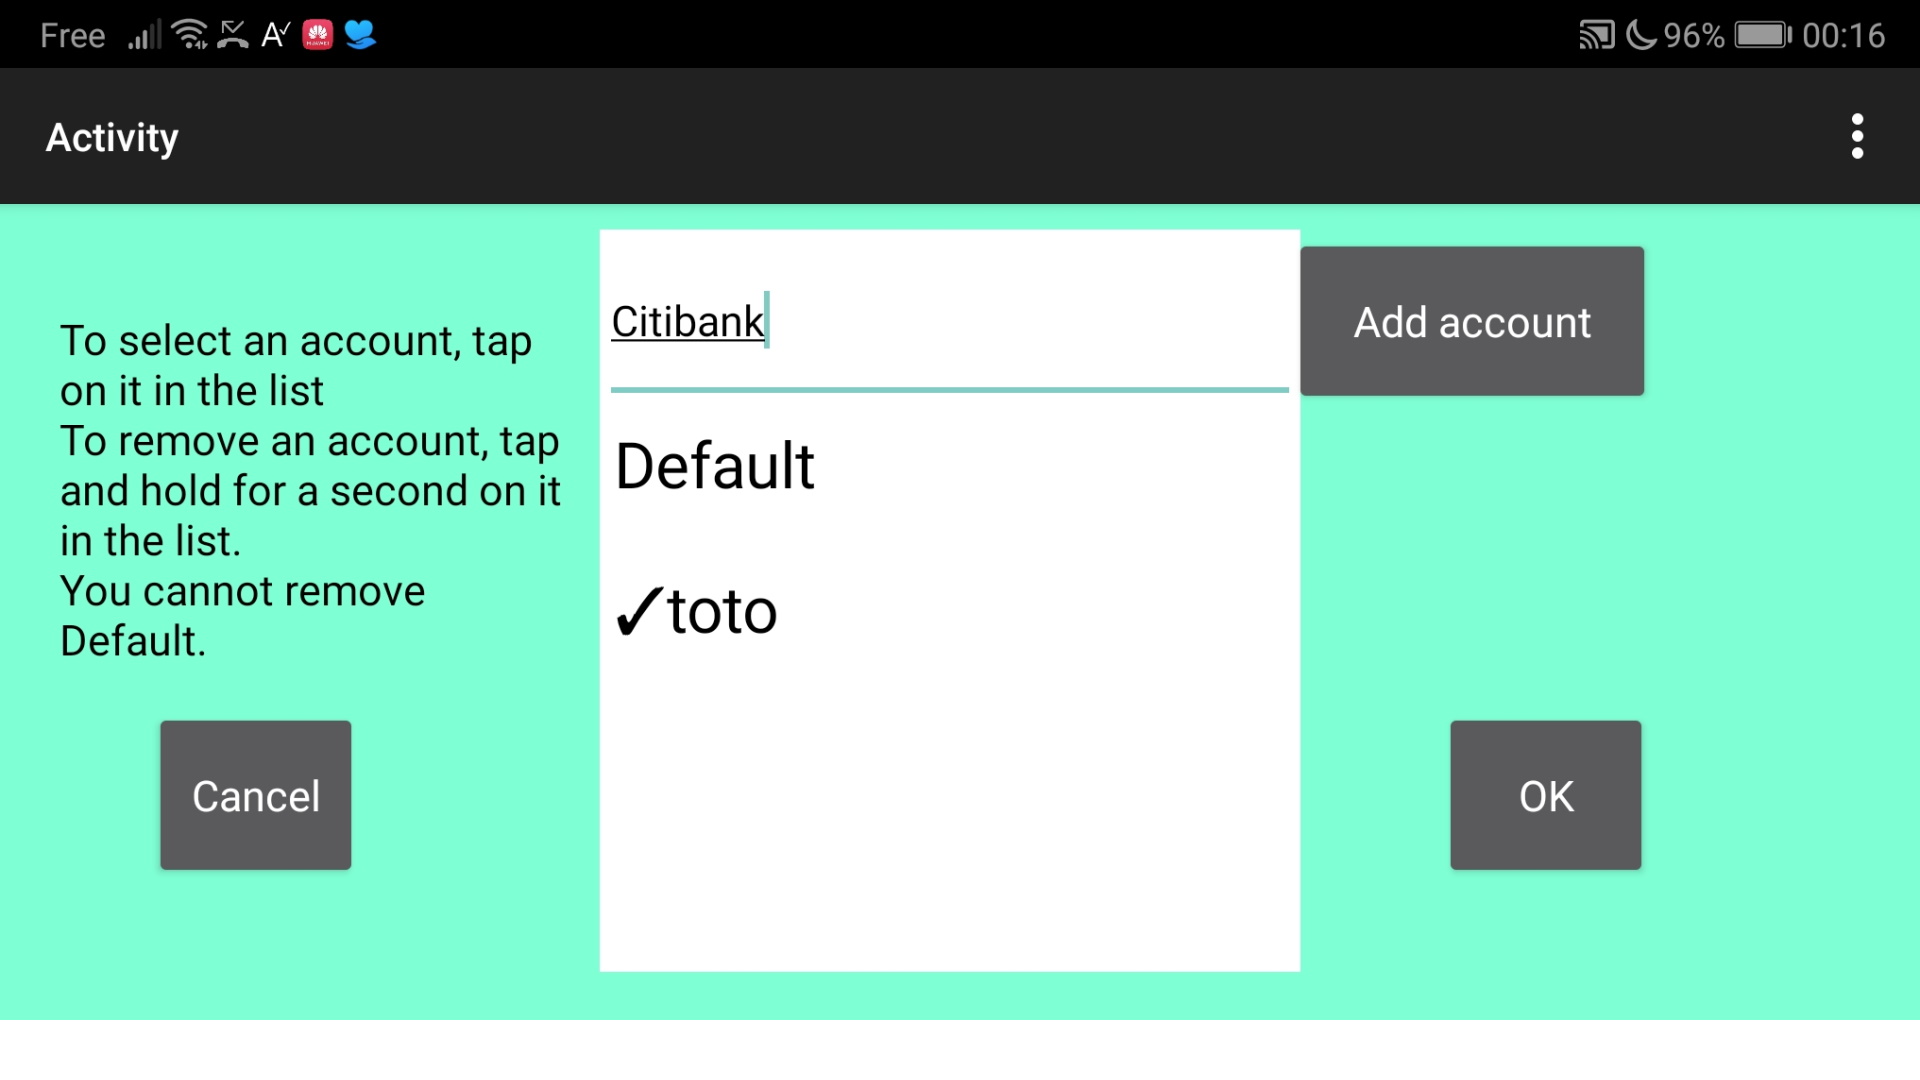
Task: Focus the Citibank account name field
Action: point(948,322)
